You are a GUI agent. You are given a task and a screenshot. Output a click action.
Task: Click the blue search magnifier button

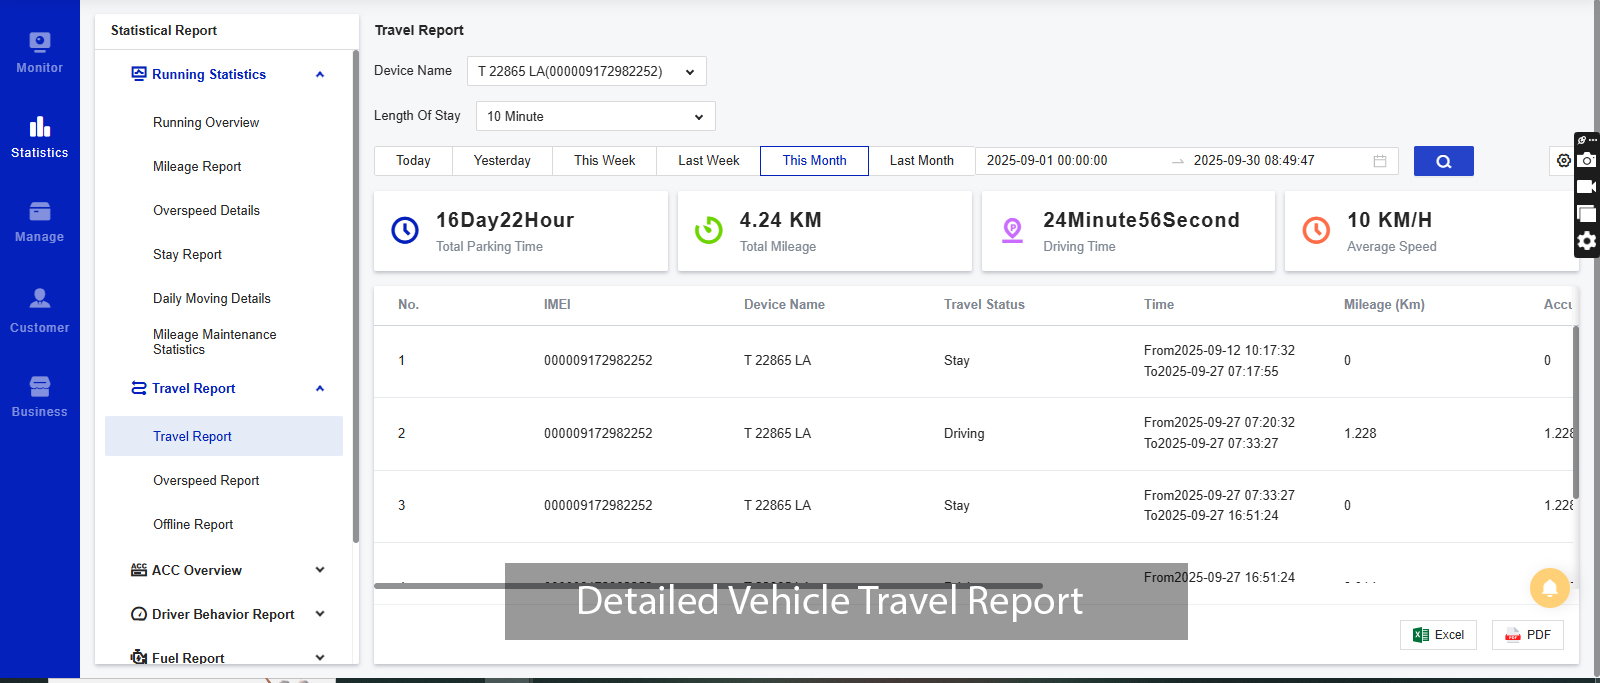[1443, 161]
